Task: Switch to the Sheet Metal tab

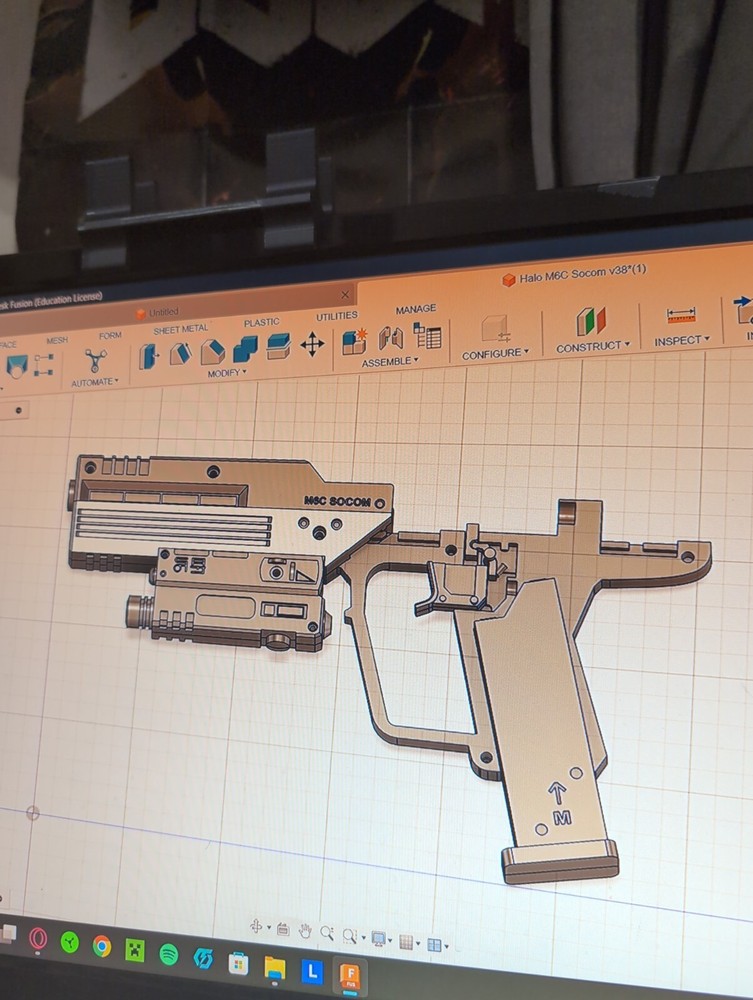Action: (180, 329)
